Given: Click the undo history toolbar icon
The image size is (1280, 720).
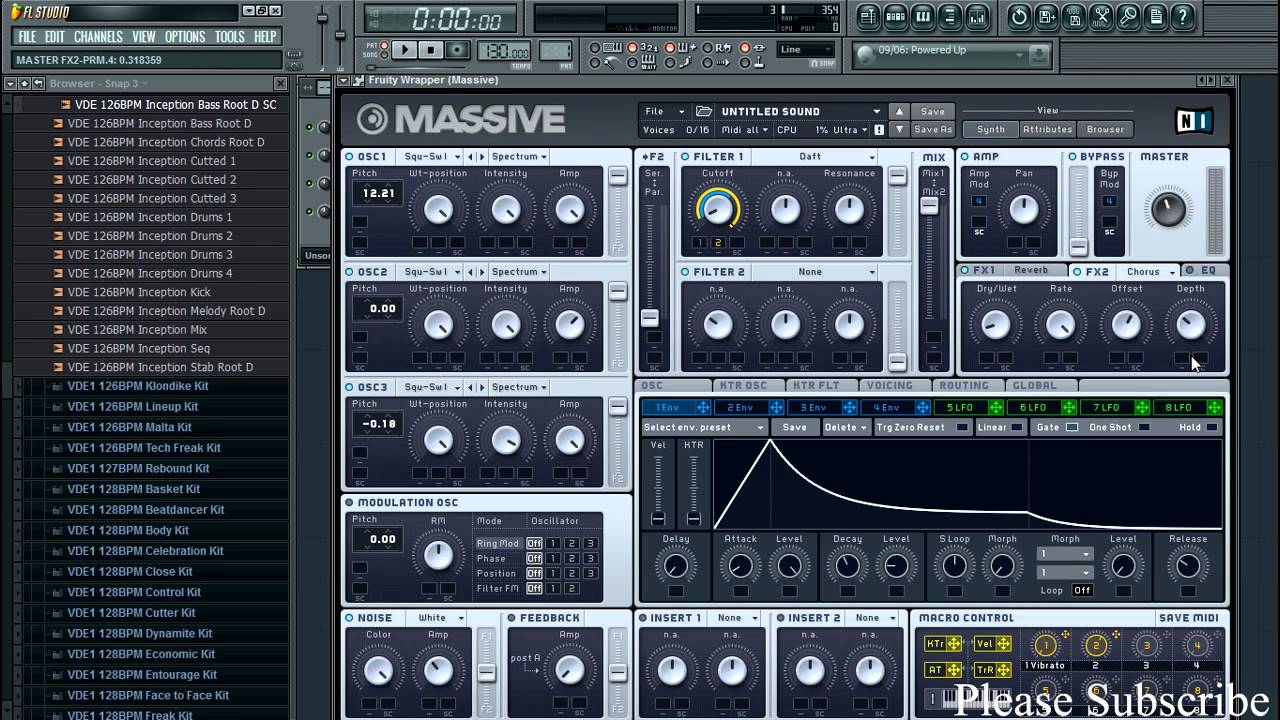Looking at the screenshot, I should click(1019, 16).
